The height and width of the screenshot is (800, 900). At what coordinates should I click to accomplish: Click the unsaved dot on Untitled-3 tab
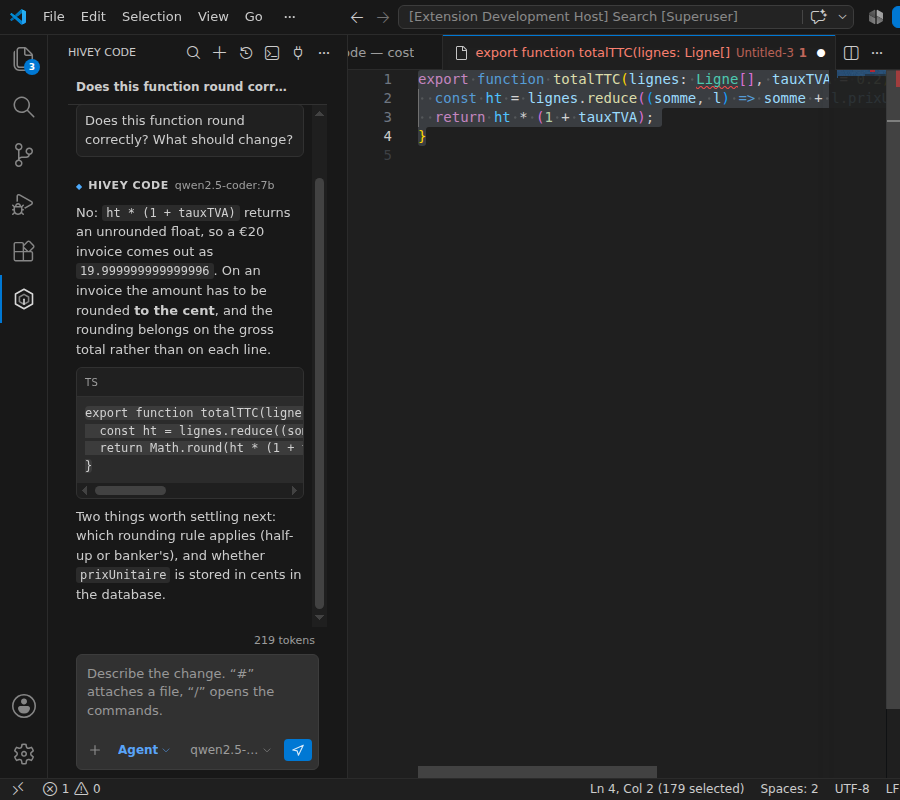point(821,53)
